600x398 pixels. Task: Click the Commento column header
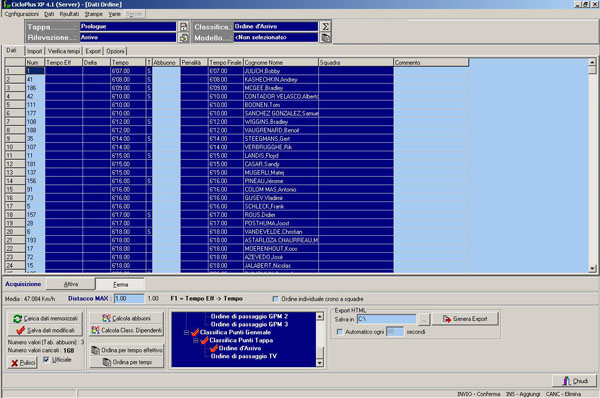click(431, 62)
